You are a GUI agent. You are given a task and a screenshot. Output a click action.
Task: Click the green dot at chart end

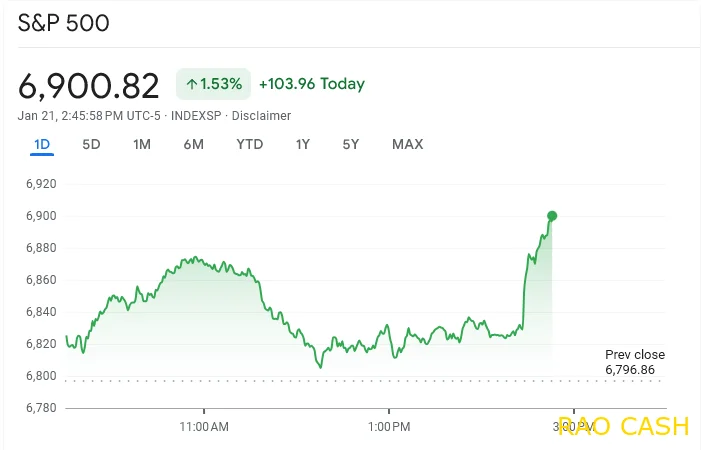point(552,215)
